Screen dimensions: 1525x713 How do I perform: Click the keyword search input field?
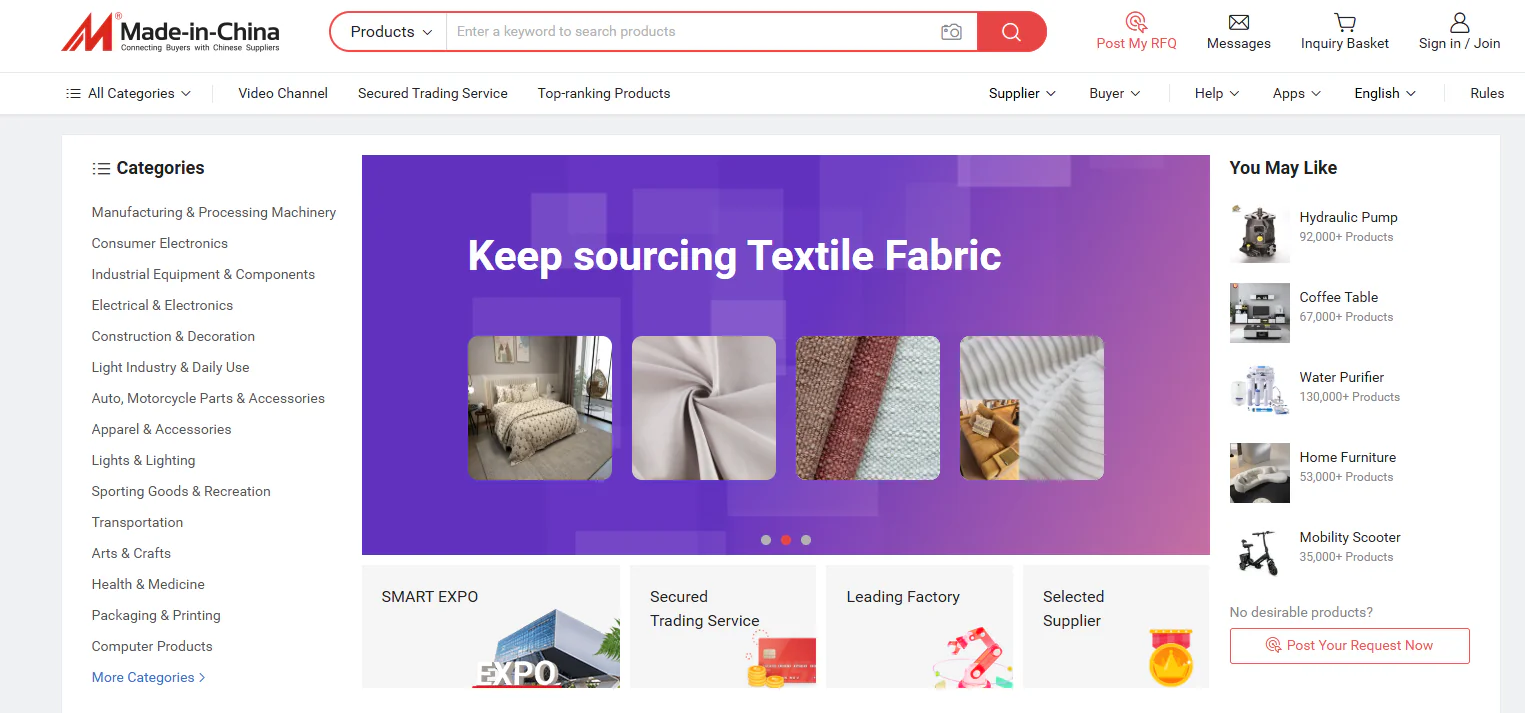click(x=692, y=32)
